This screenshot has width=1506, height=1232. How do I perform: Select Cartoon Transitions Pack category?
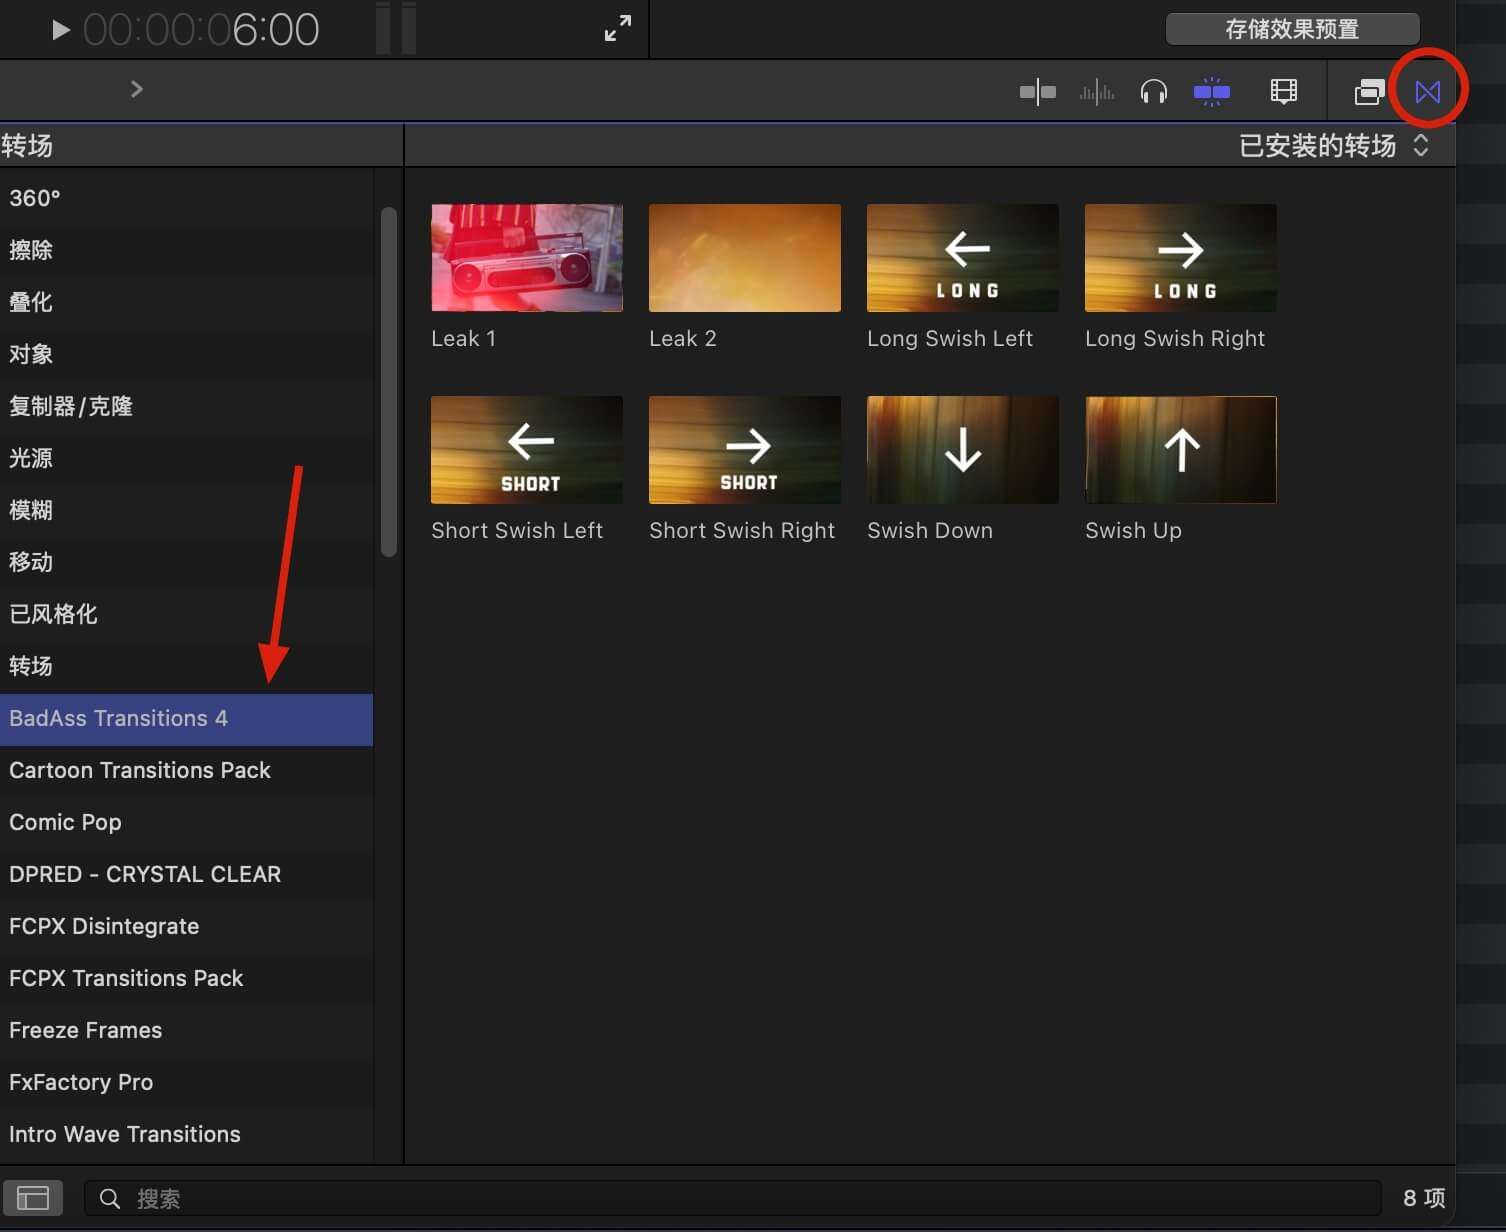coord(140,770)
